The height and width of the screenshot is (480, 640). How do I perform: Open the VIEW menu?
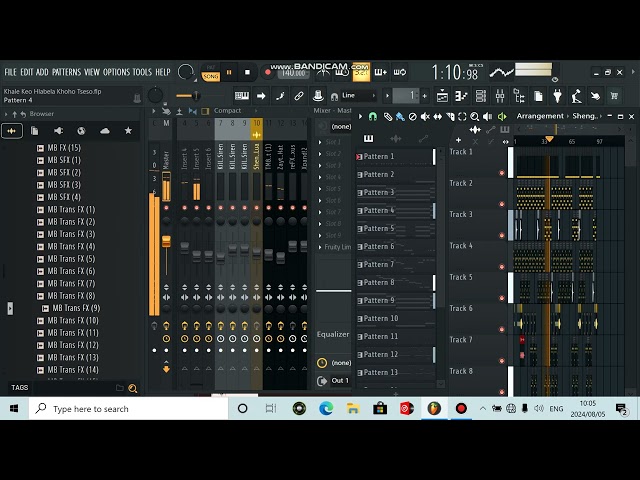pyautogui.click(x=92, y=72)
